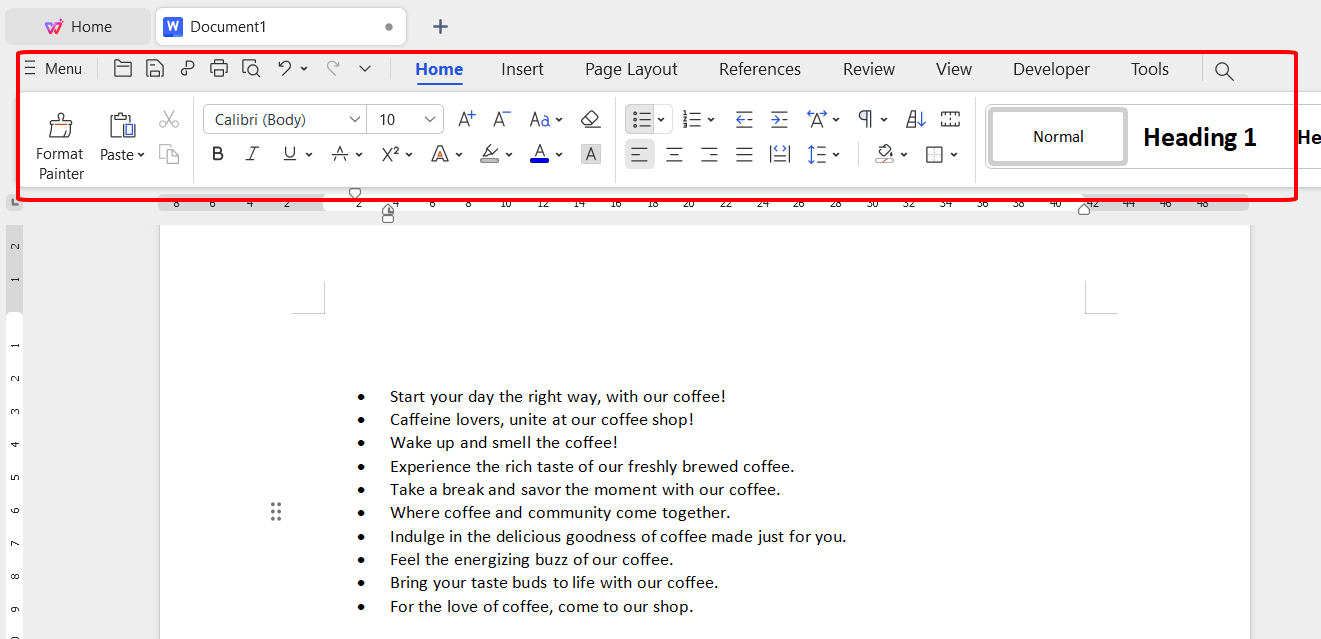Apply bold formatting to text
Image resolution: width=1321 pixels, height=639 pixels.
pyautogui.click(x=217, y=153)
